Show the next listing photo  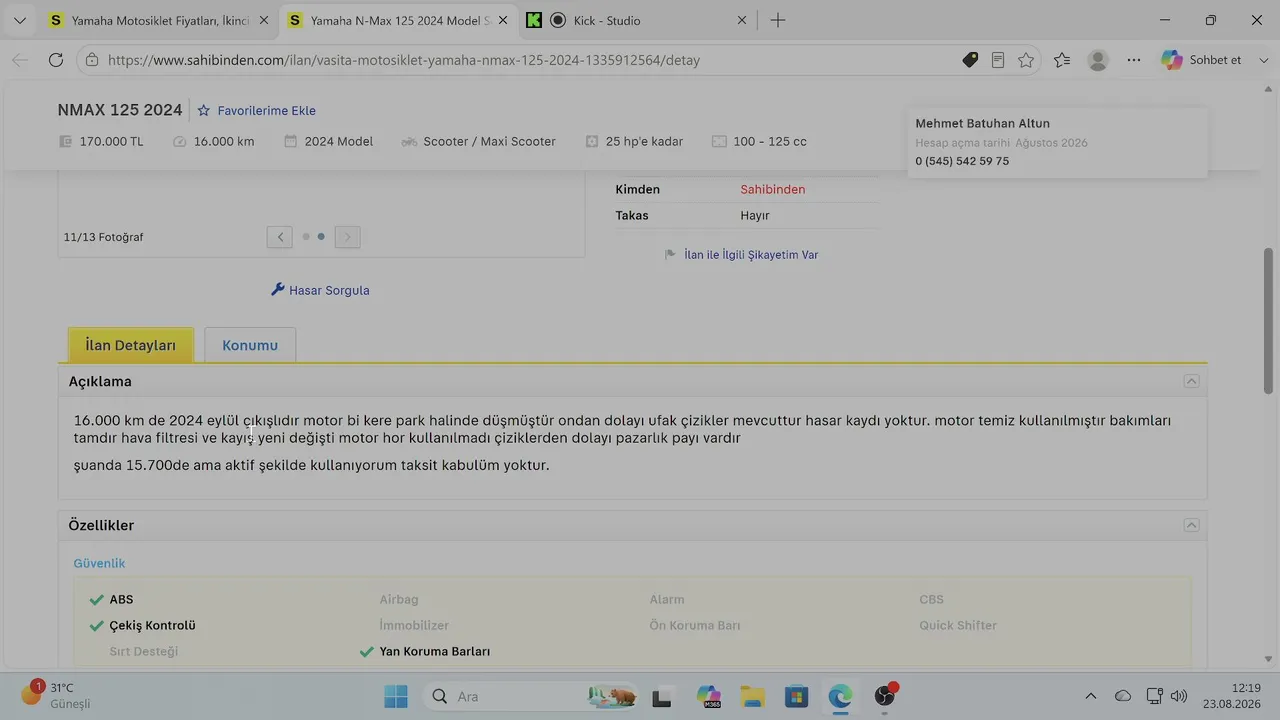[x=347, y=237]
